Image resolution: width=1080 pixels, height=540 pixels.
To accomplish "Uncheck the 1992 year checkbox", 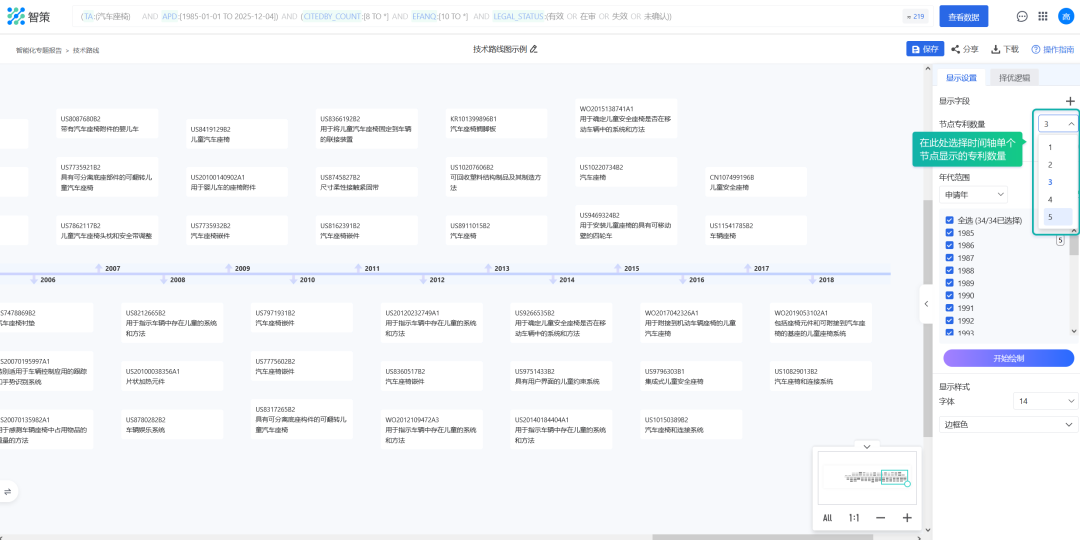I will 949,320.
